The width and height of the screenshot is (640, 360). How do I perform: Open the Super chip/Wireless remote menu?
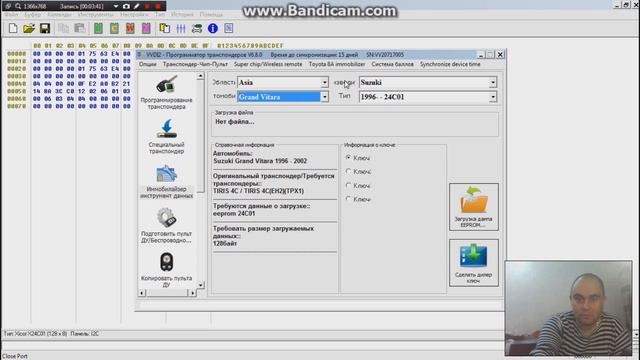coord(268,64)
